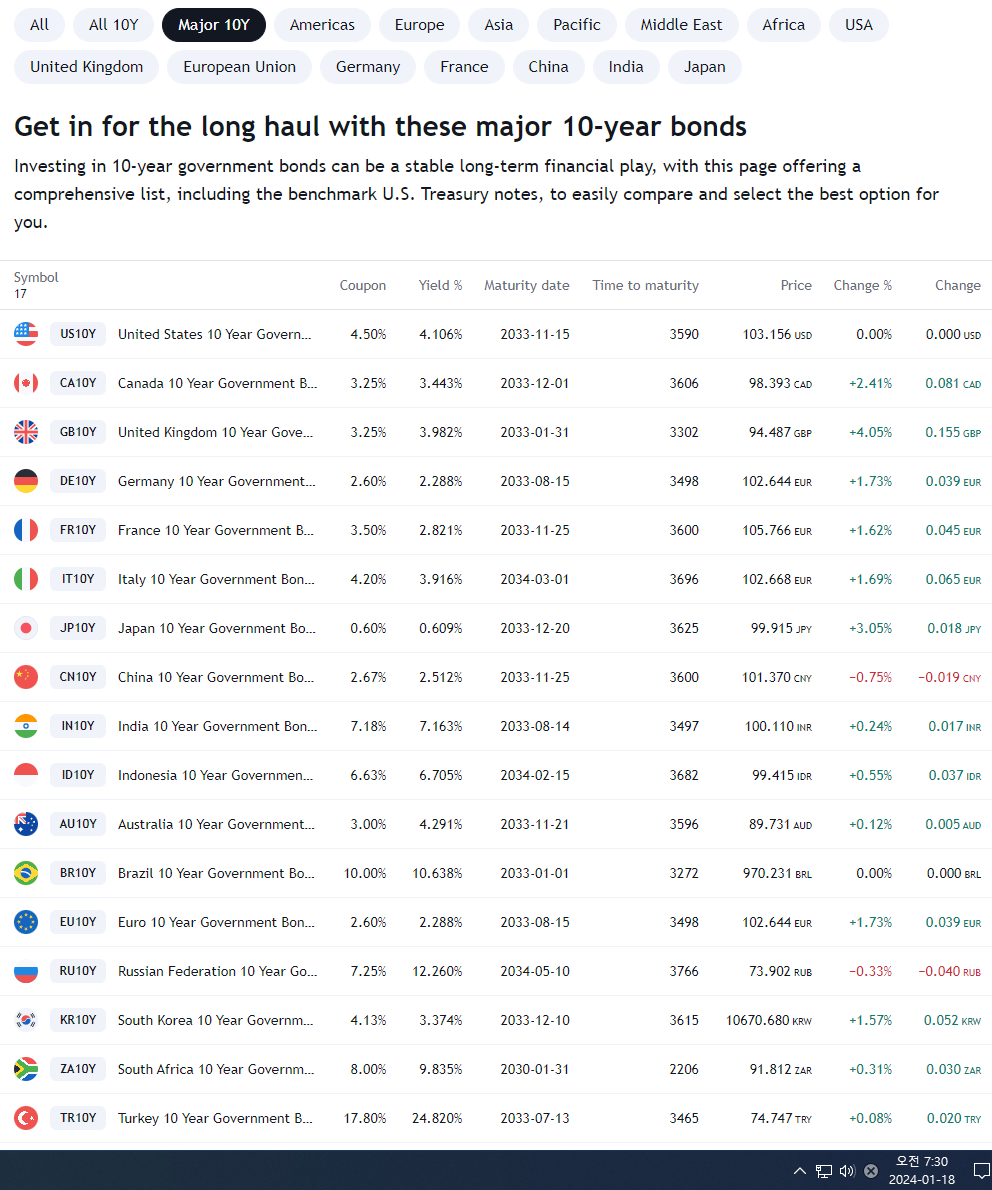Image resolution: width=992 pixels, height=1190 pixels.
Task: Select the All 10Y filter tab
Action: (113, 25)
